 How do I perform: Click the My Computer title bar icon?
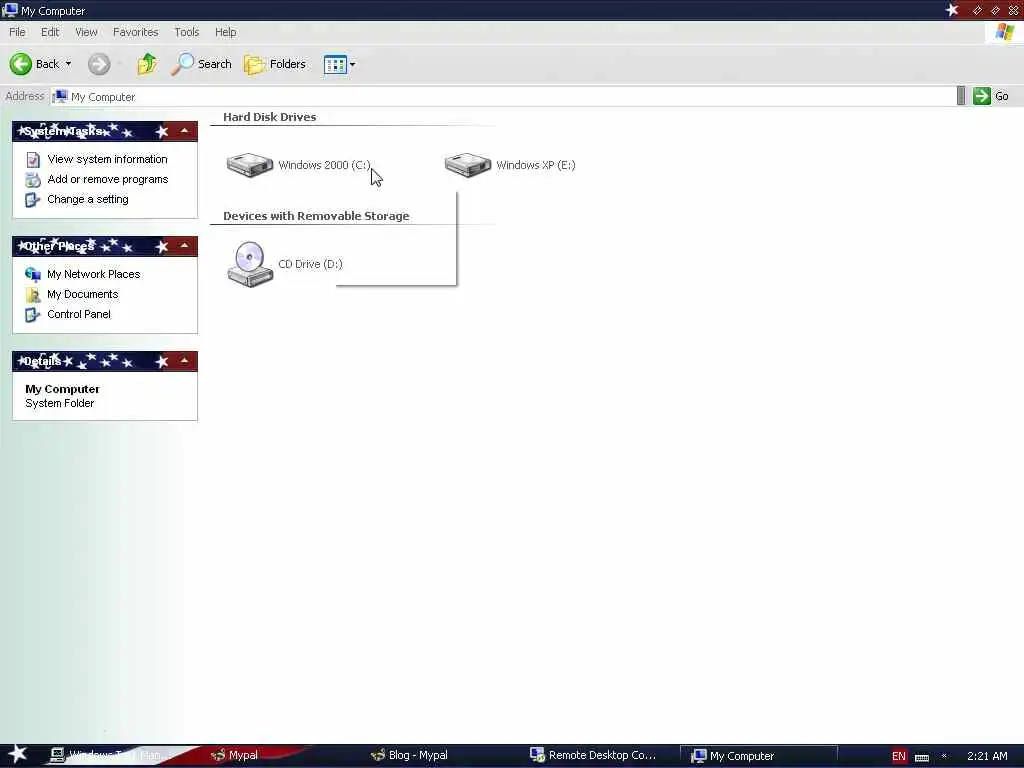pos(10,10)
